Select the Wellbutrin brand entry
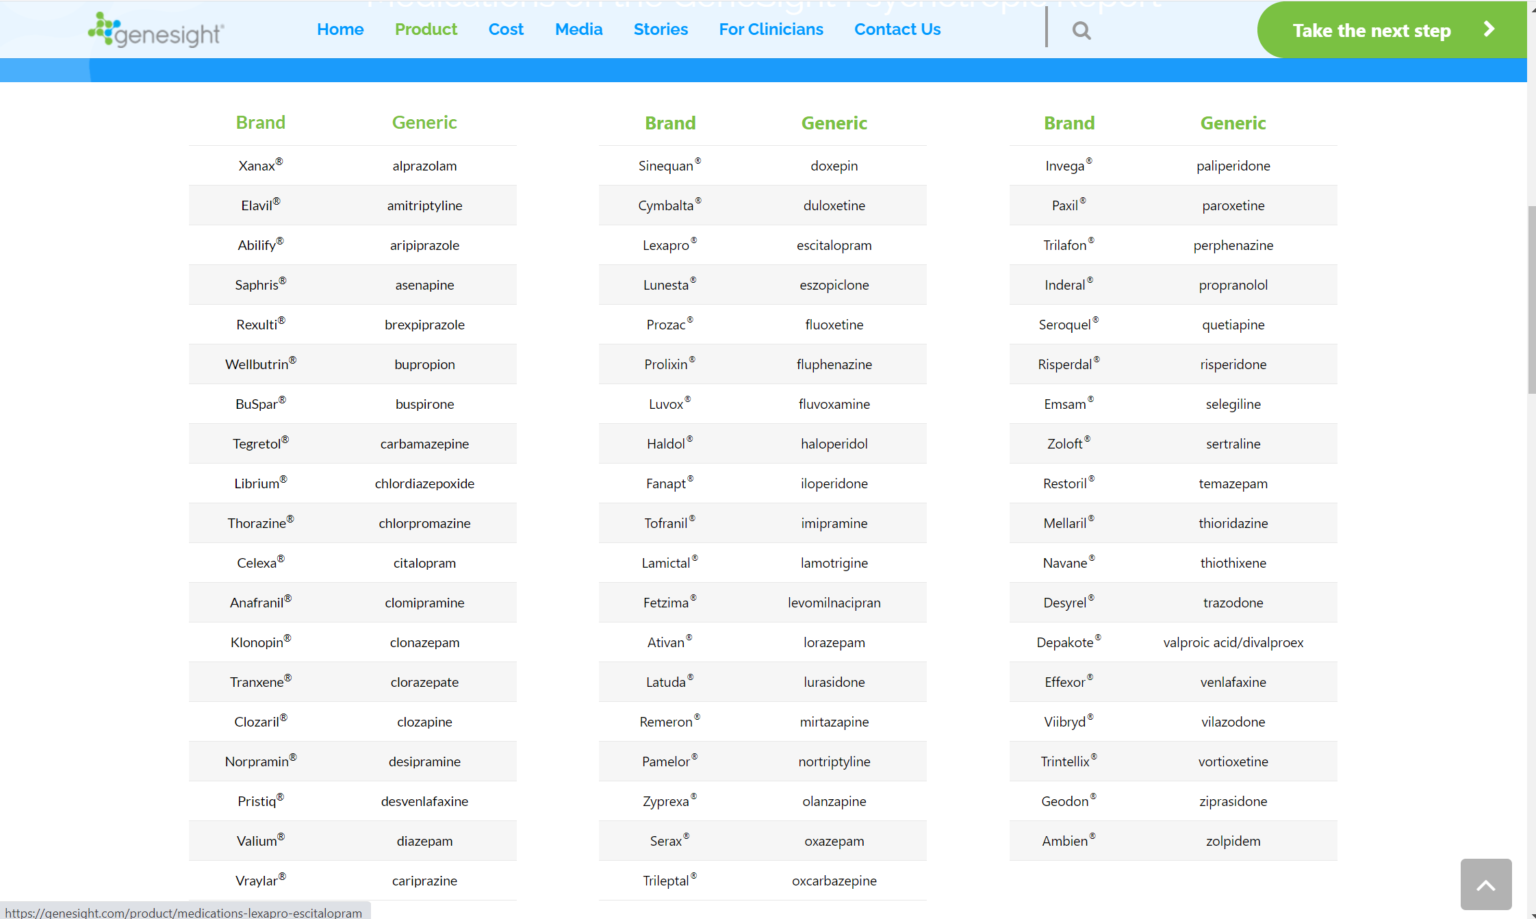Image resolution: width=1536 pixels, height=919 pixels. pyautogui.click(x=260, y=364)
